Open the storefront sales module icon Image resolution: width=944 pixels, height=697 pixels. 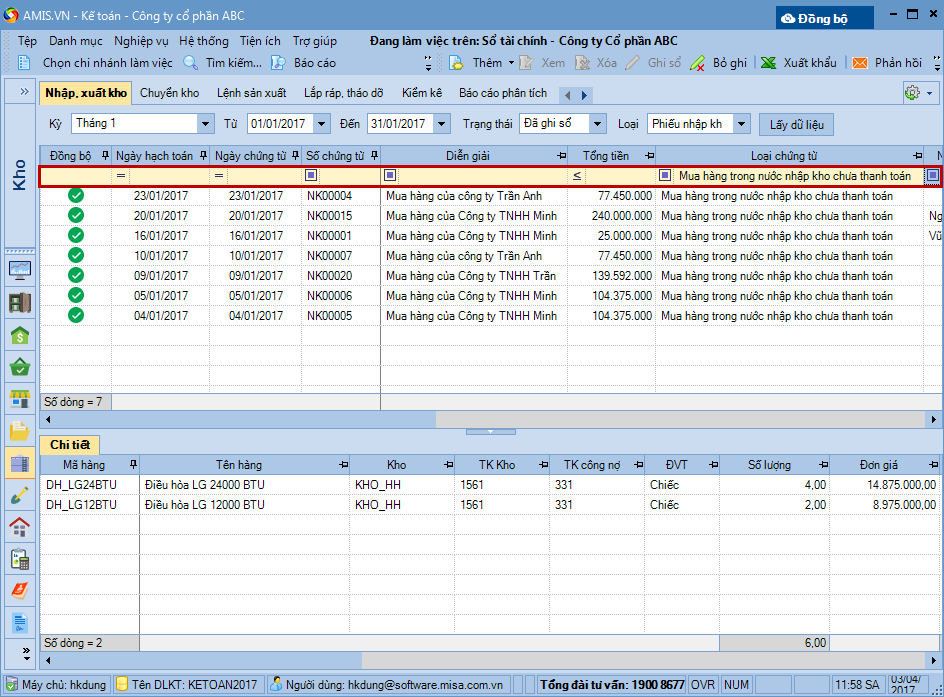[x=20, y=399]
